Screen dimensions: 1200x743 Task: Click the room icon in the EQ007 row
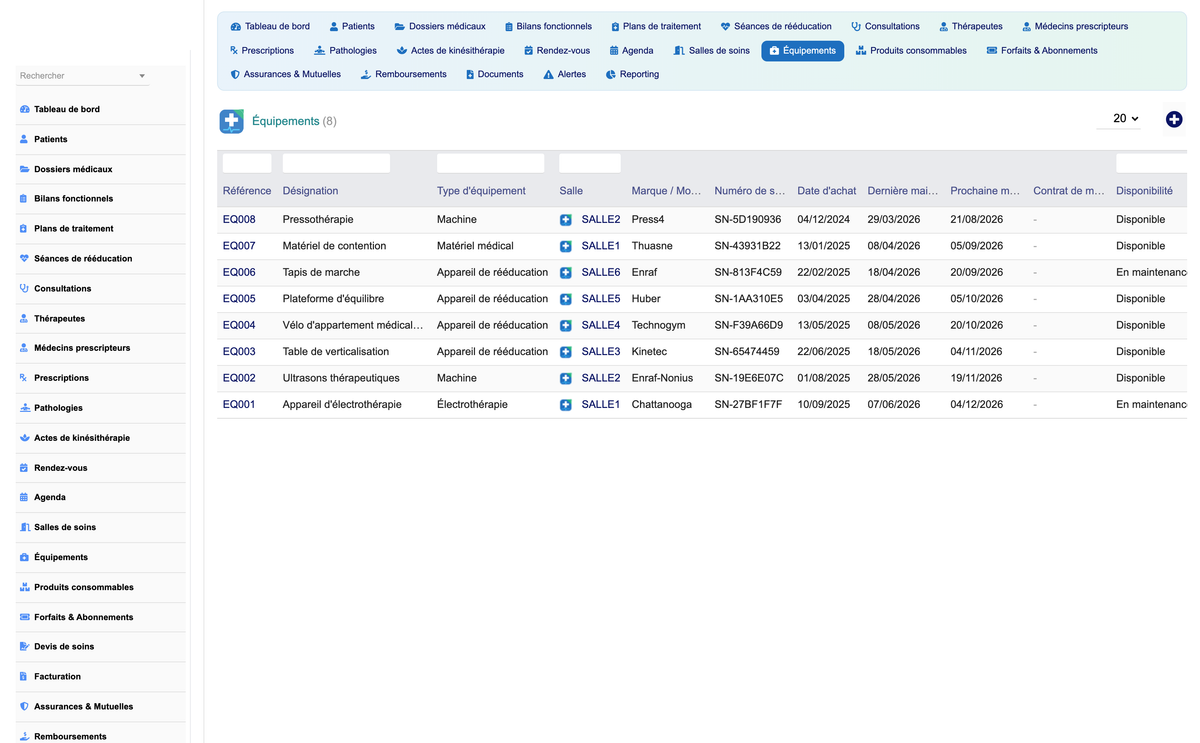click(566, 246)
